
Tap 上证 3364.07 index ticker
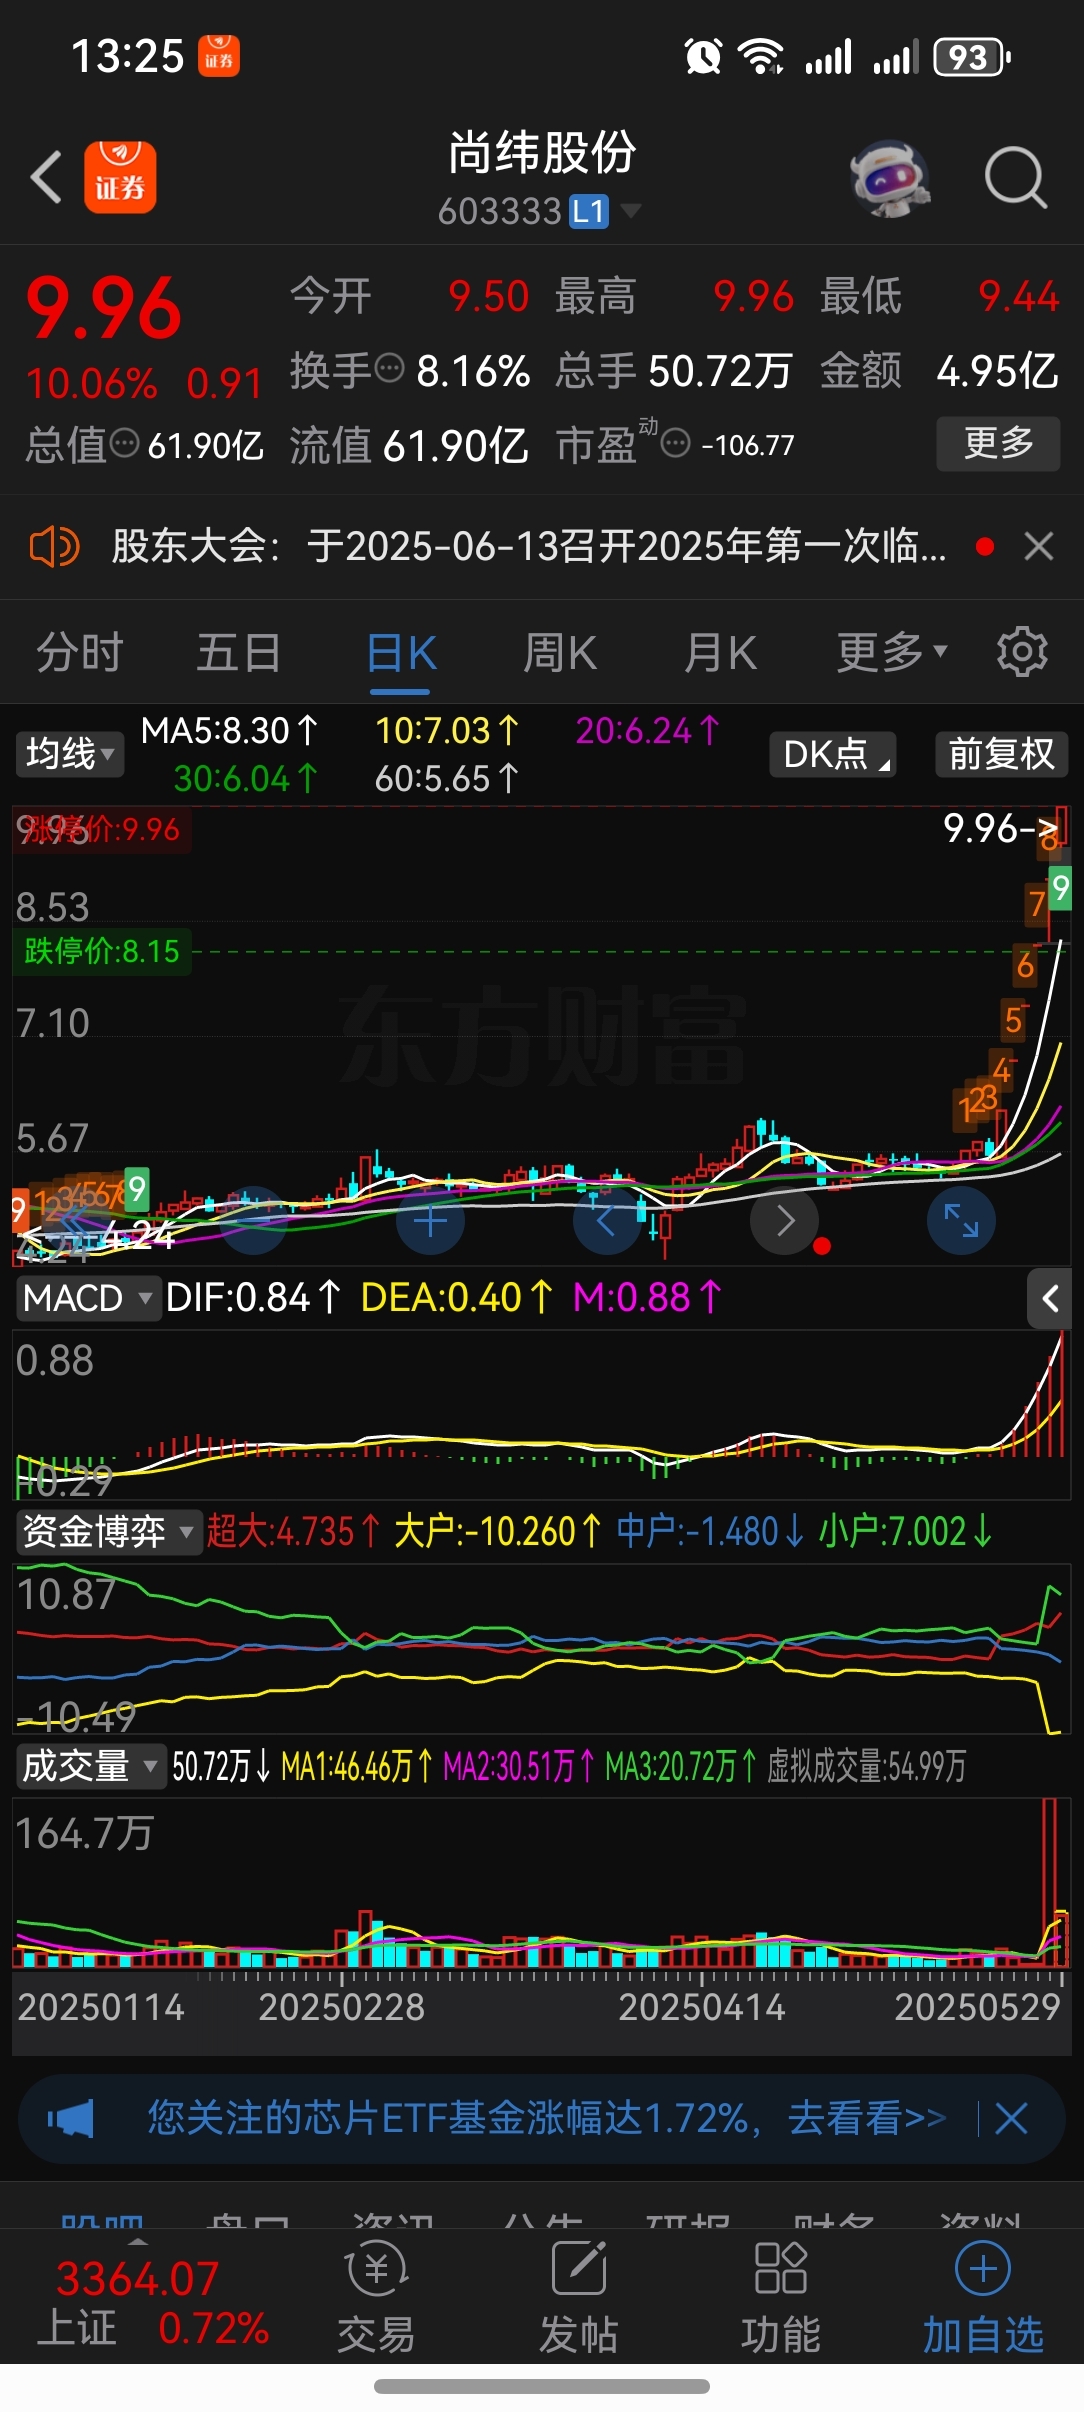coord(153,2302)
